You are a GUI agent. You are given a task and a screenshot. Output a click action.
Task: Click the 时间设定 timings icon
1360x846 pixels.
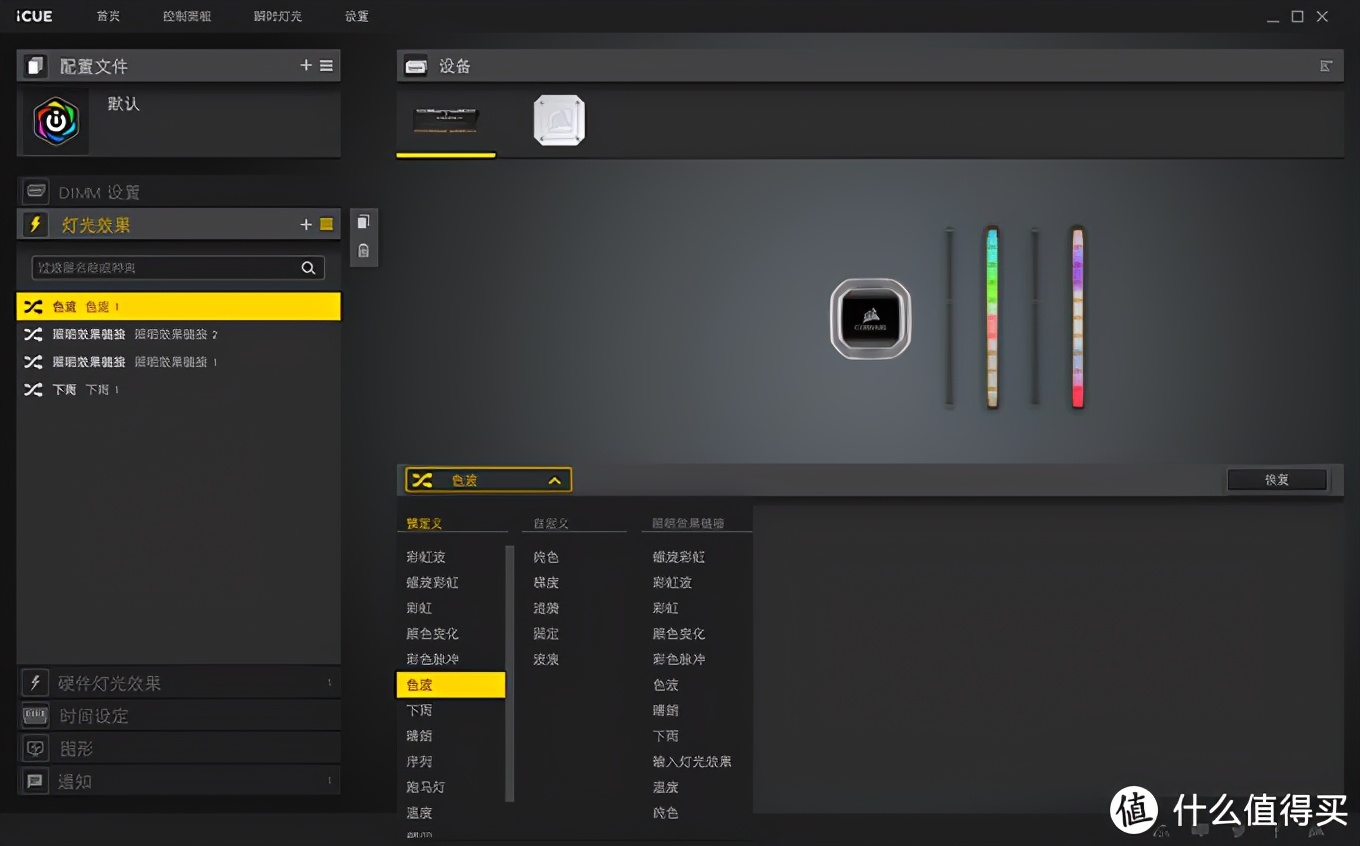coord(36,716)
